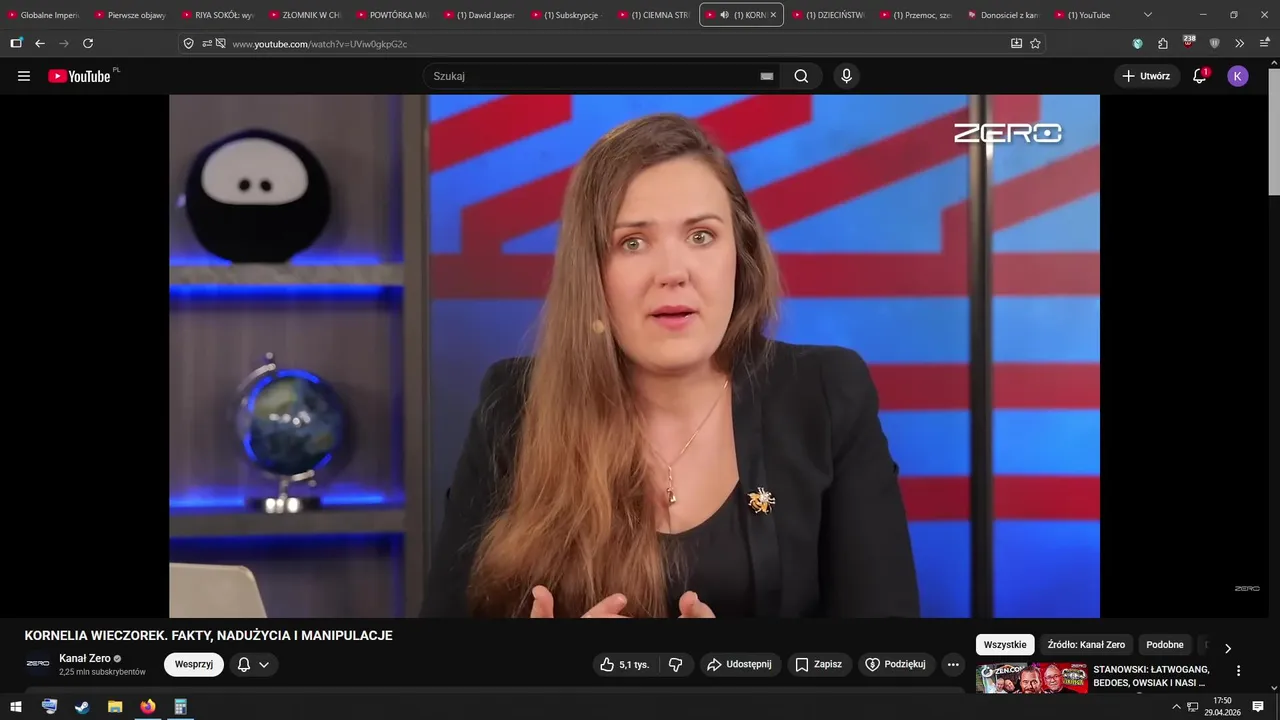Open the notifications bell in header
The width and height of the screenshot is (1280, 720).
pyautogui.click(x=1200, y=76)
